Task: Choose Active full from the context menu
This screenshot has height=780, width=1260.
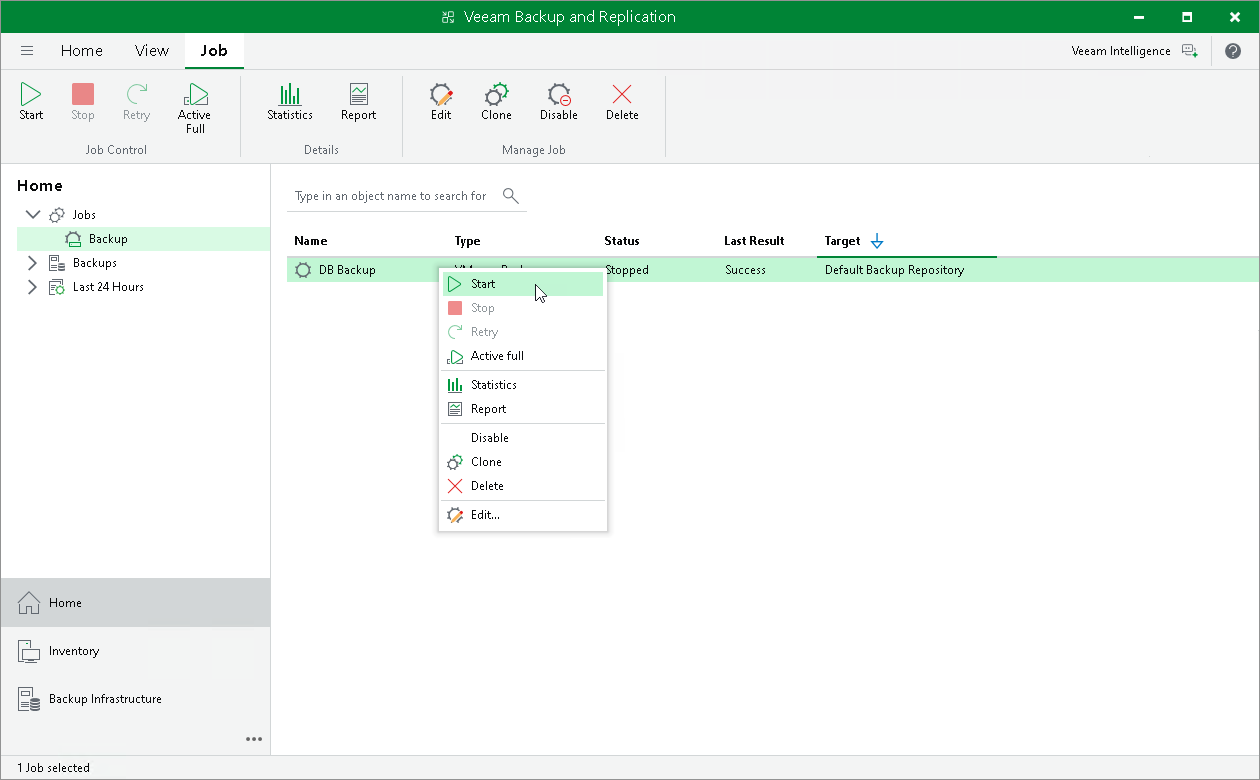Action: [495, 355]
